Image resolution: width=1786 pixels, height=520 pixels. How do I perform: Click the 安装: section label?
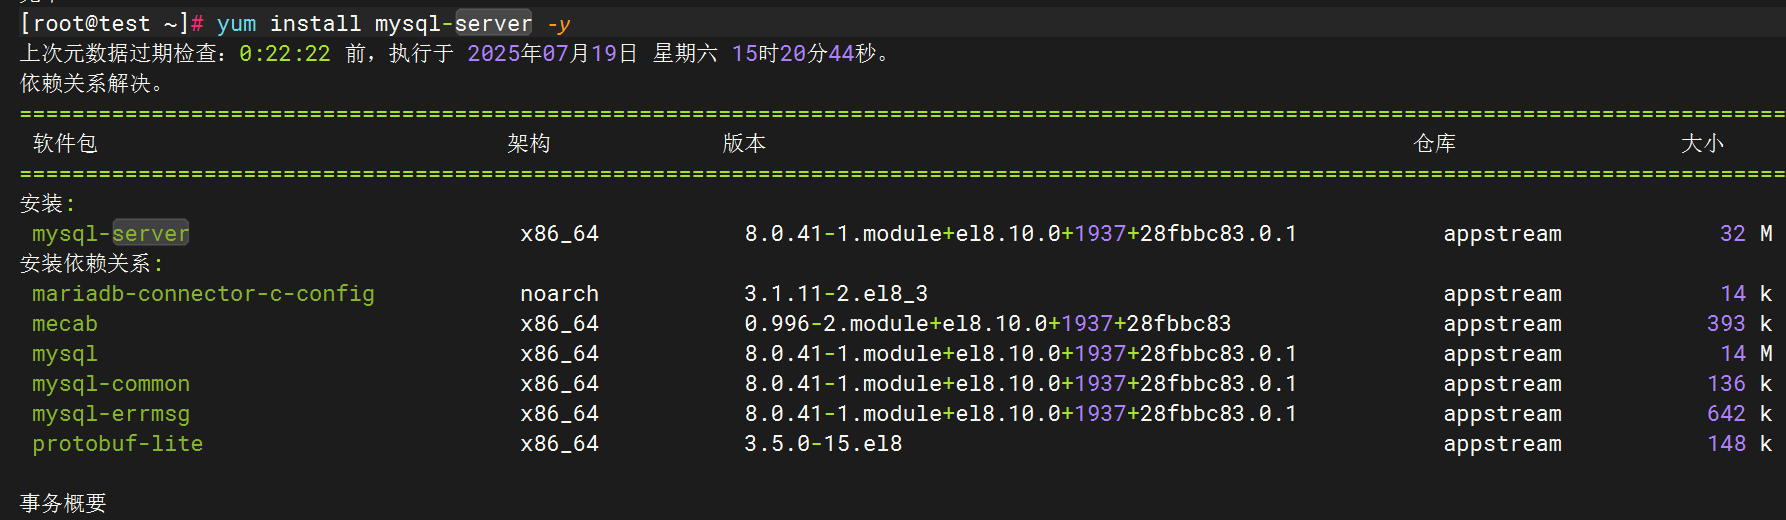click(x=47, y=204)
